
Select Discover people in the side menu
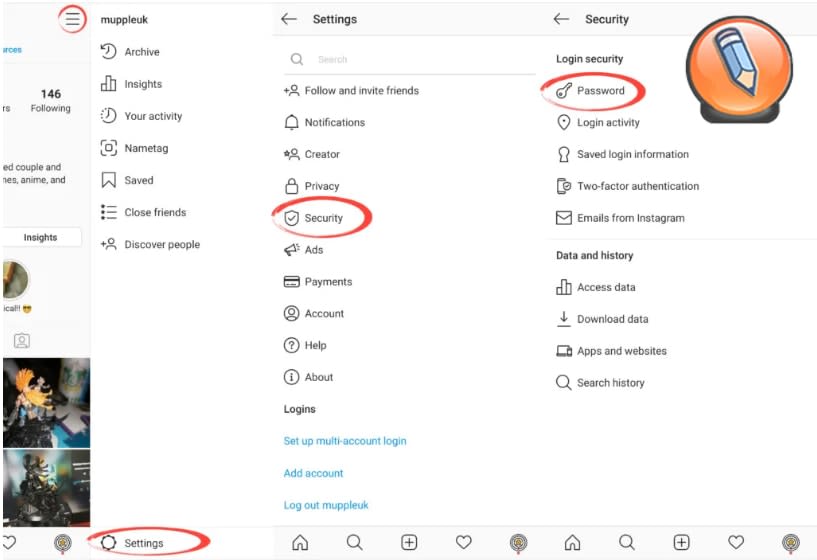coord(150,244)
